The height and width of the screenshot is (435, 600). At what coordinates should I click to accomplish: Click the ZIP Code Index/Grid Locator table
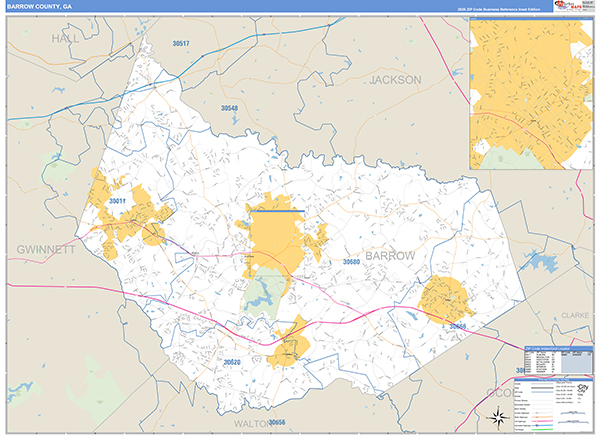[558, 360]
